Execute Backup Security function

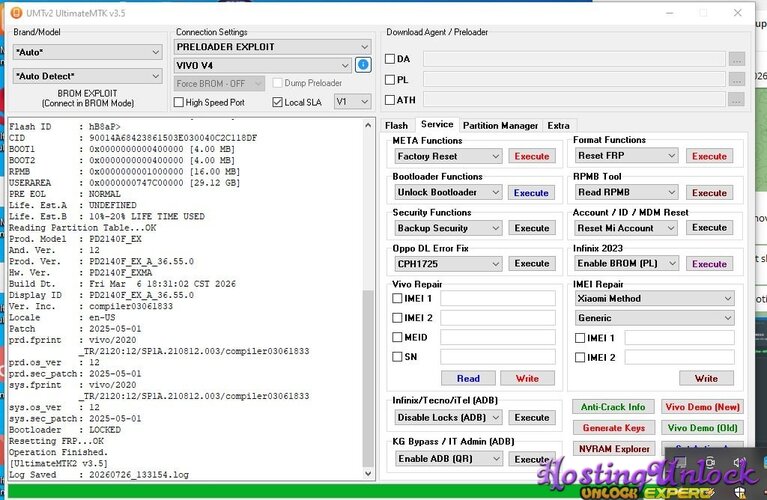click(x=532, y=228)
